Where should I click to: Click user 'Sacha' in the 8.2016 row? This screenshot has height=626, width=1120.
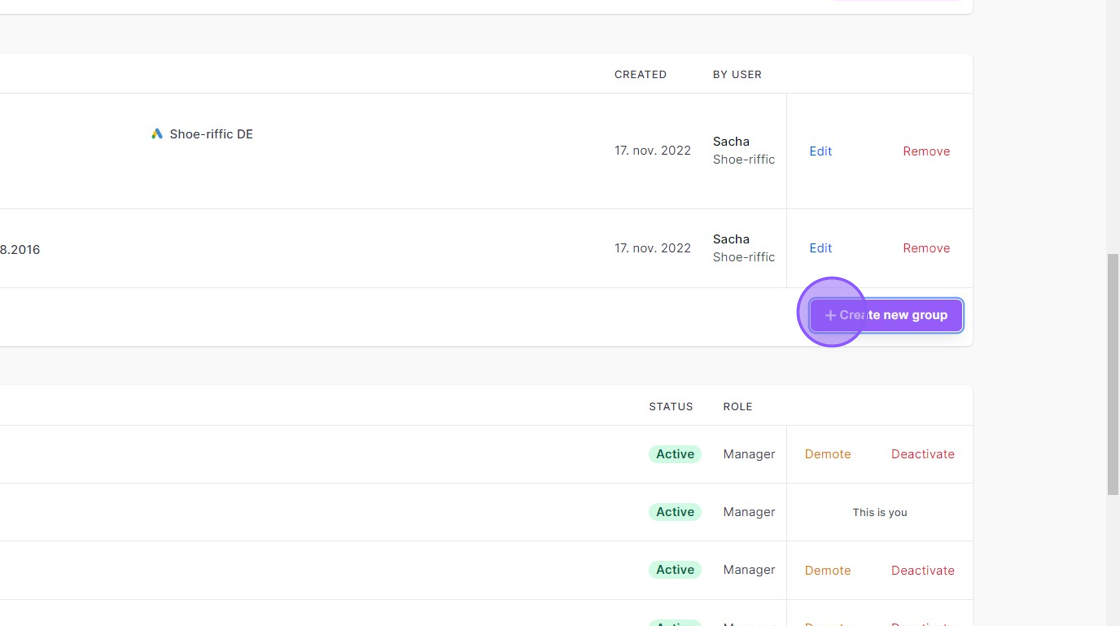pyautogui.click(x=731, y=239)
